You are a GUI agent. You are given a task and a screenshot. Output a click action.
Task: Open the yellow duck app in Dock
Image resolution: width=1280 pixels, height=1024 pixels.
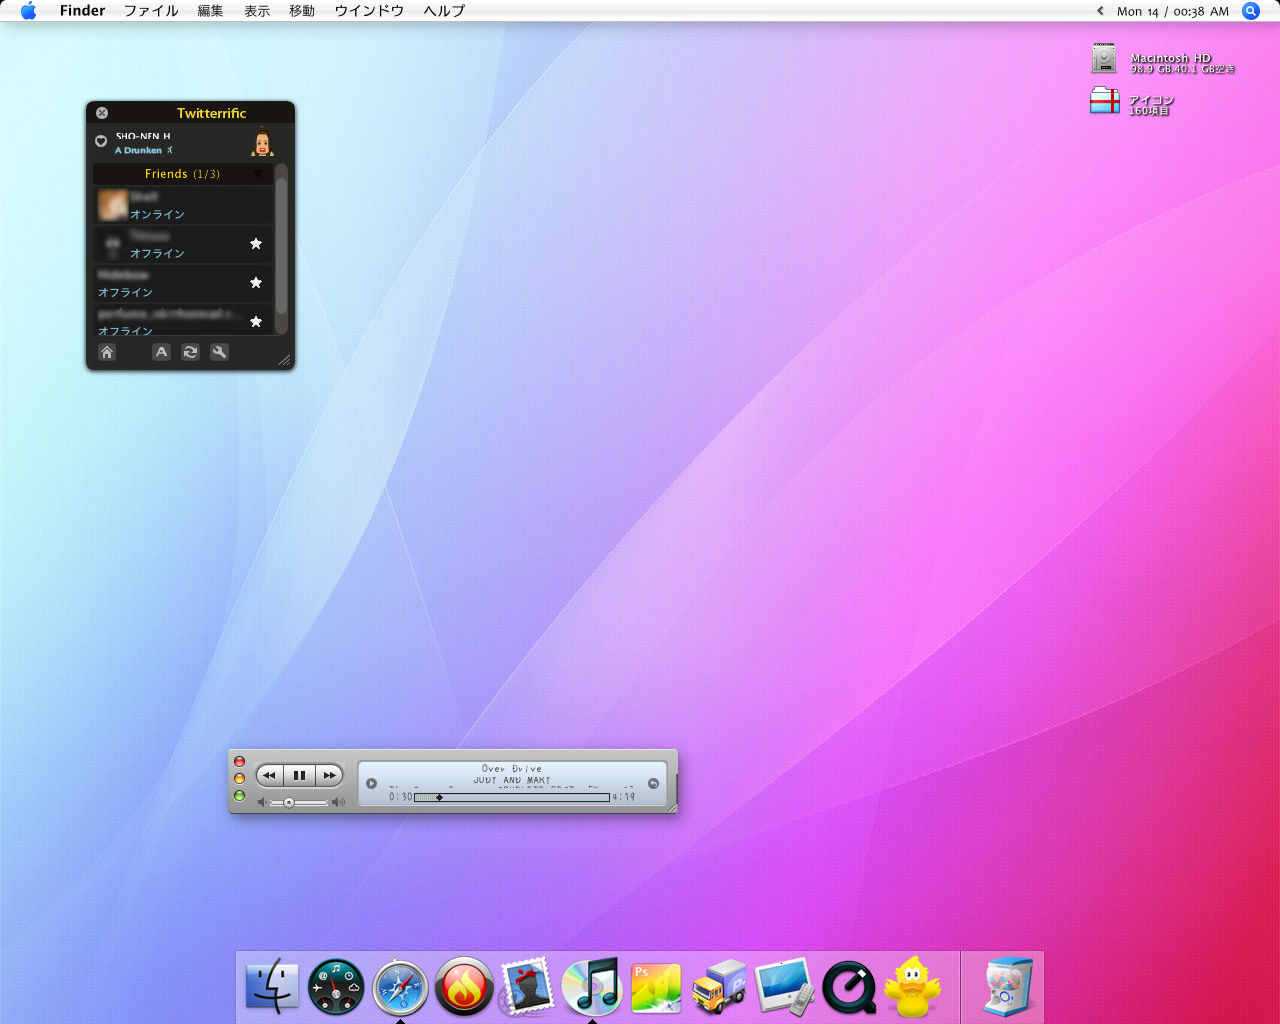coord(912,987)
